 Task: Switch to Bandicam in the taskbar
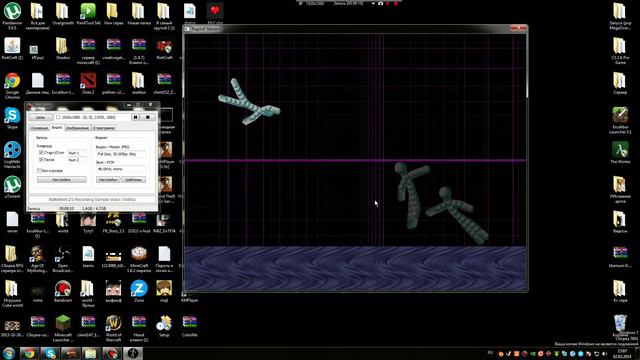pyautogui.click(x=112, y=353)
